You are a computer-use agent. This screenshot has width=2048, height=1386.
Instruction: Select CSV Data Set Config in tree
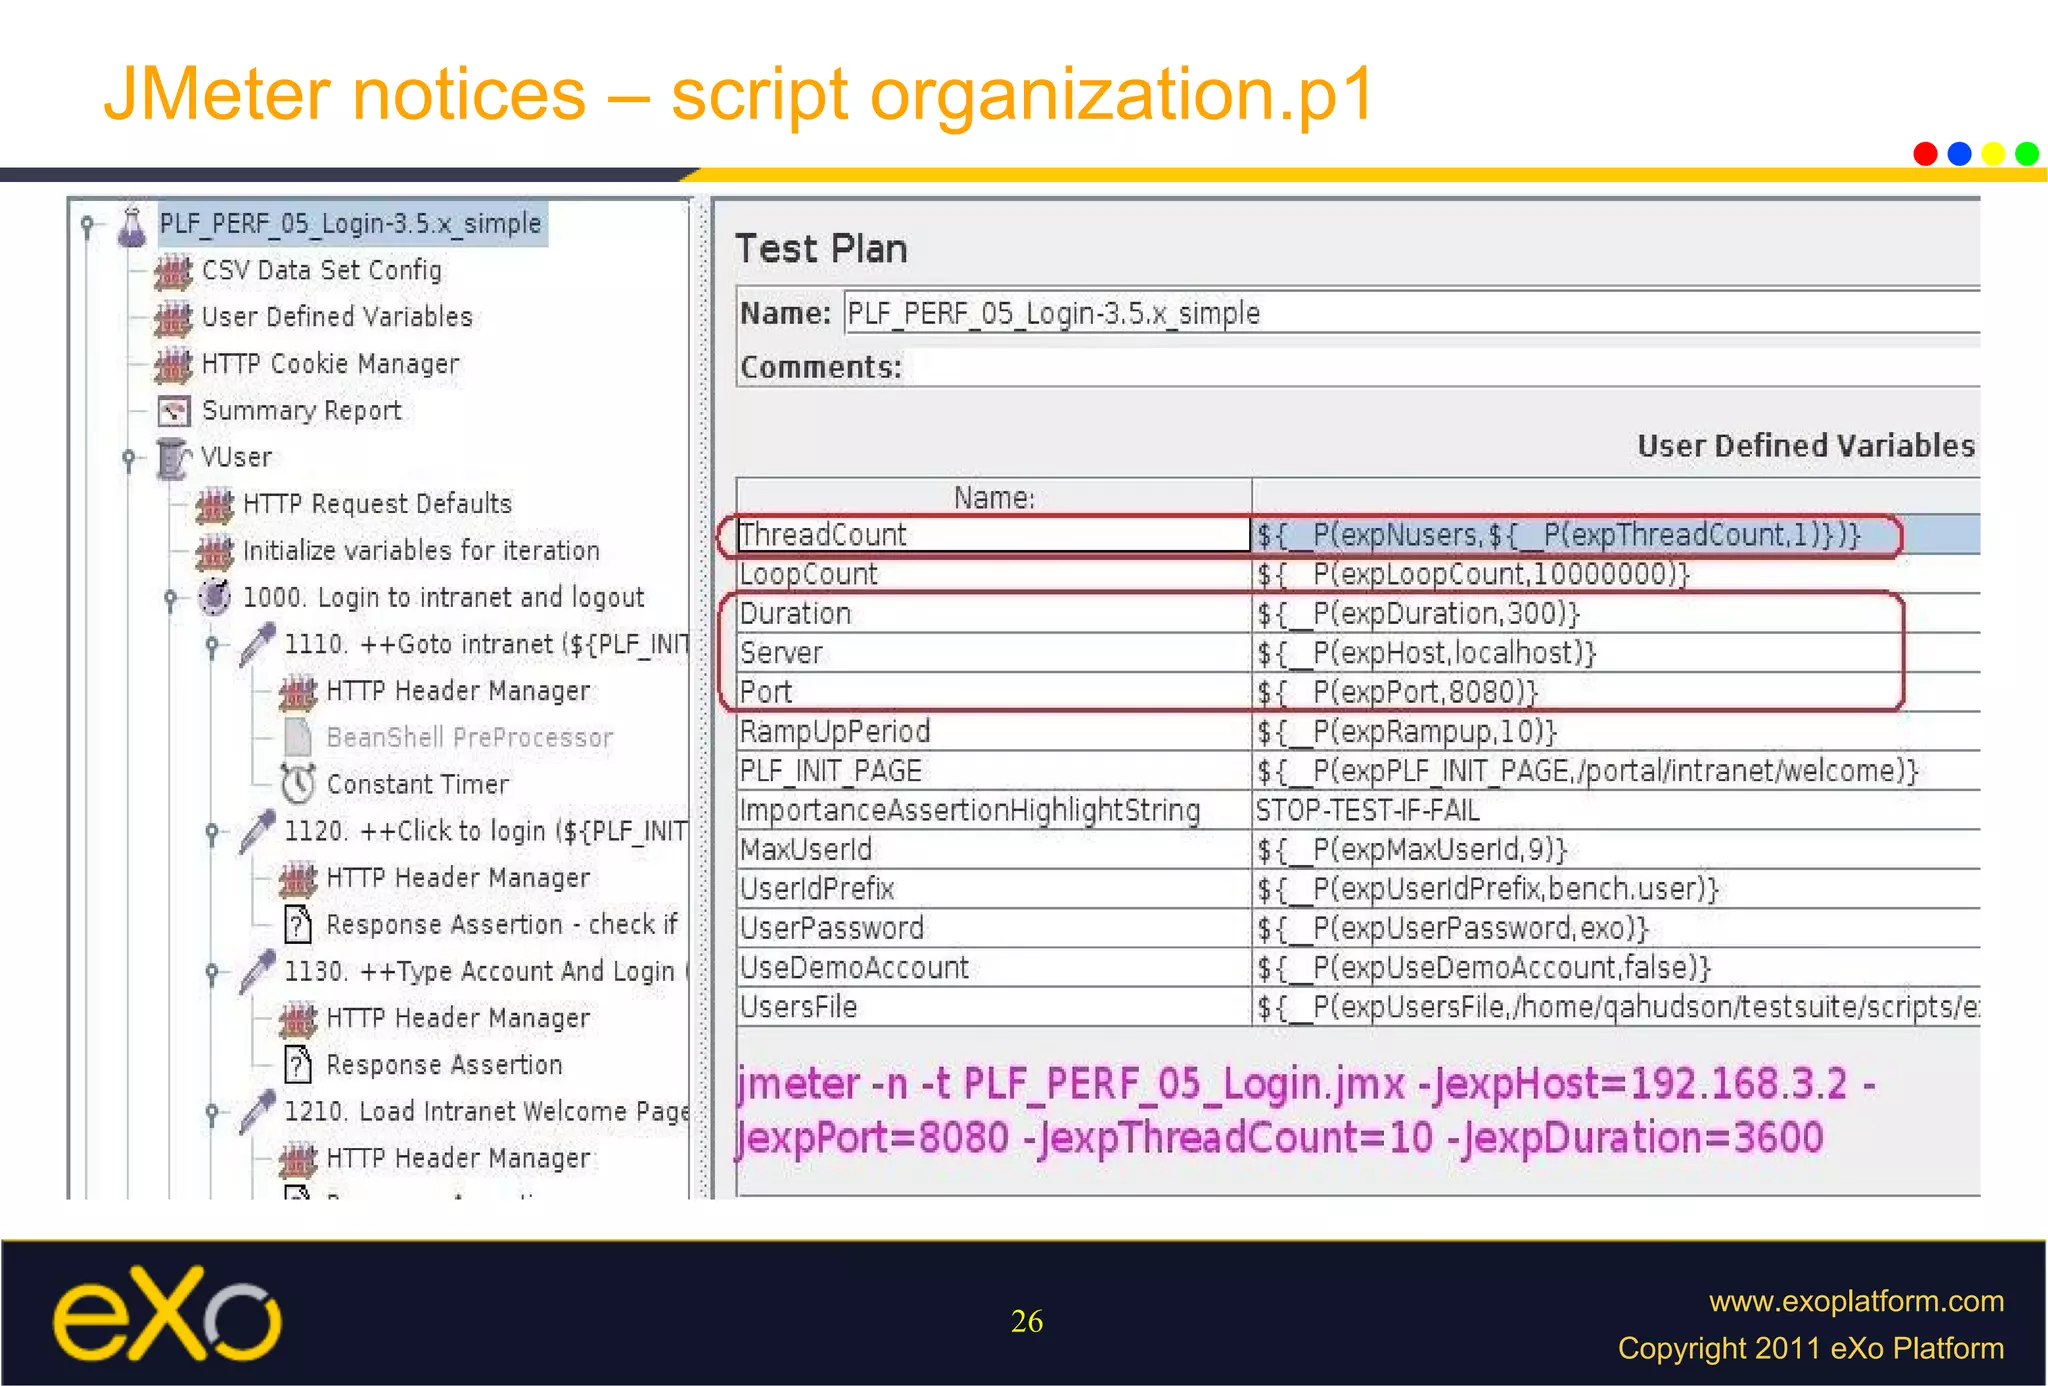coord(322,271)
